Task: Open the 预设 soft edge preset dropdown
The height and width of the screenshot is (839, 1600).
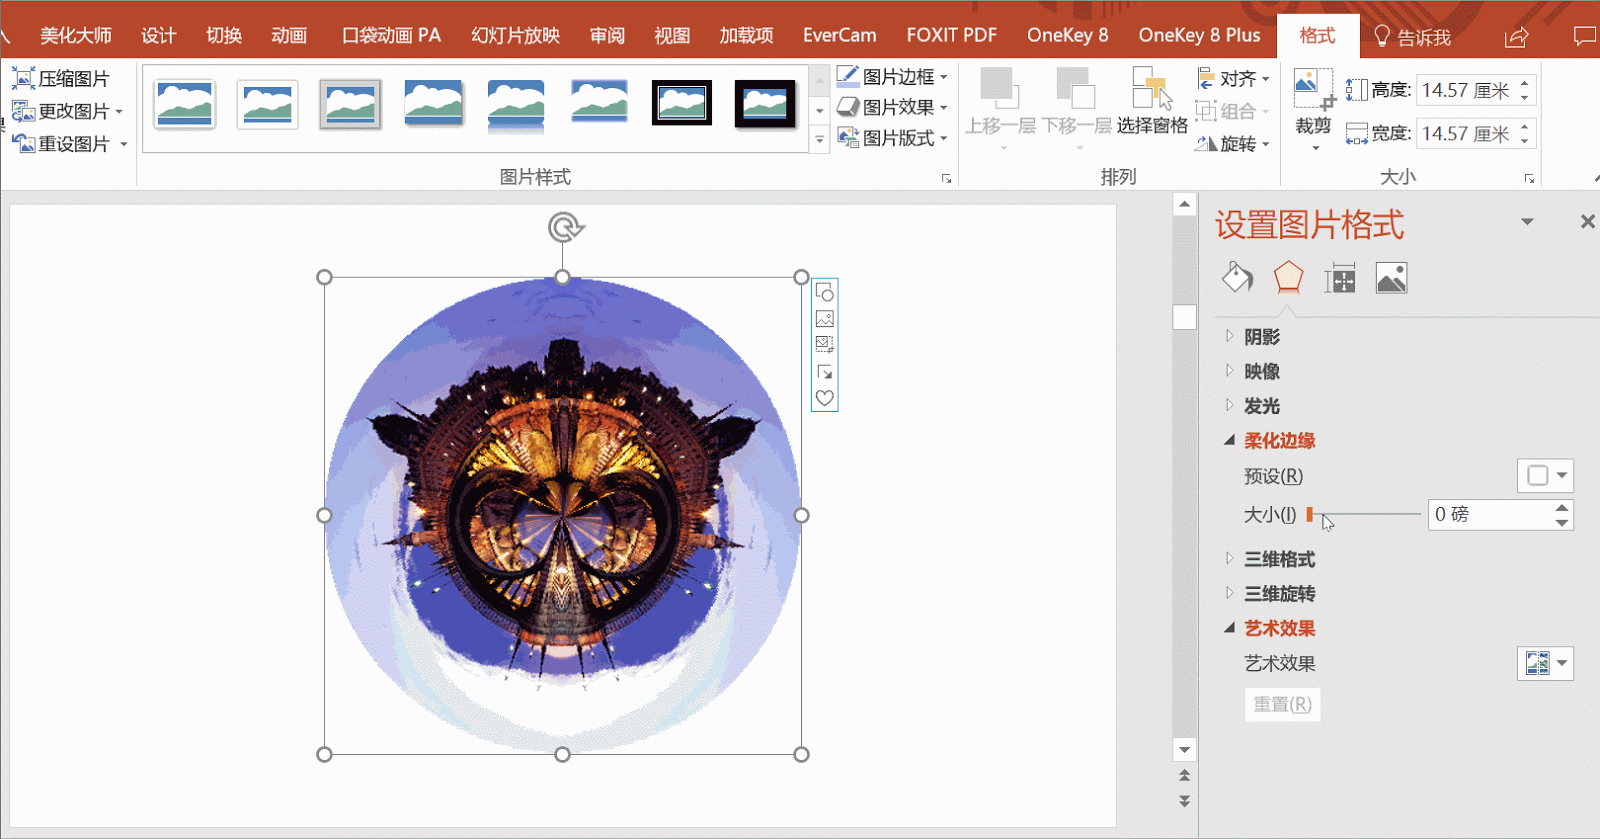Action: point(1545,476)
